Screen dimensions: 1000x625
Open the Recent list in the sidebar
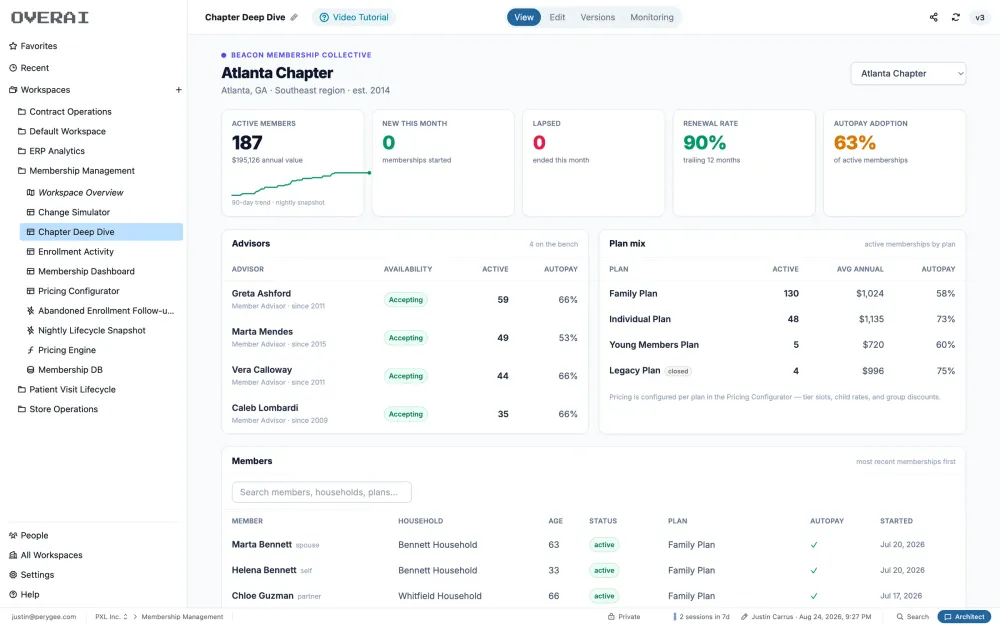click(x=29, y=68)
